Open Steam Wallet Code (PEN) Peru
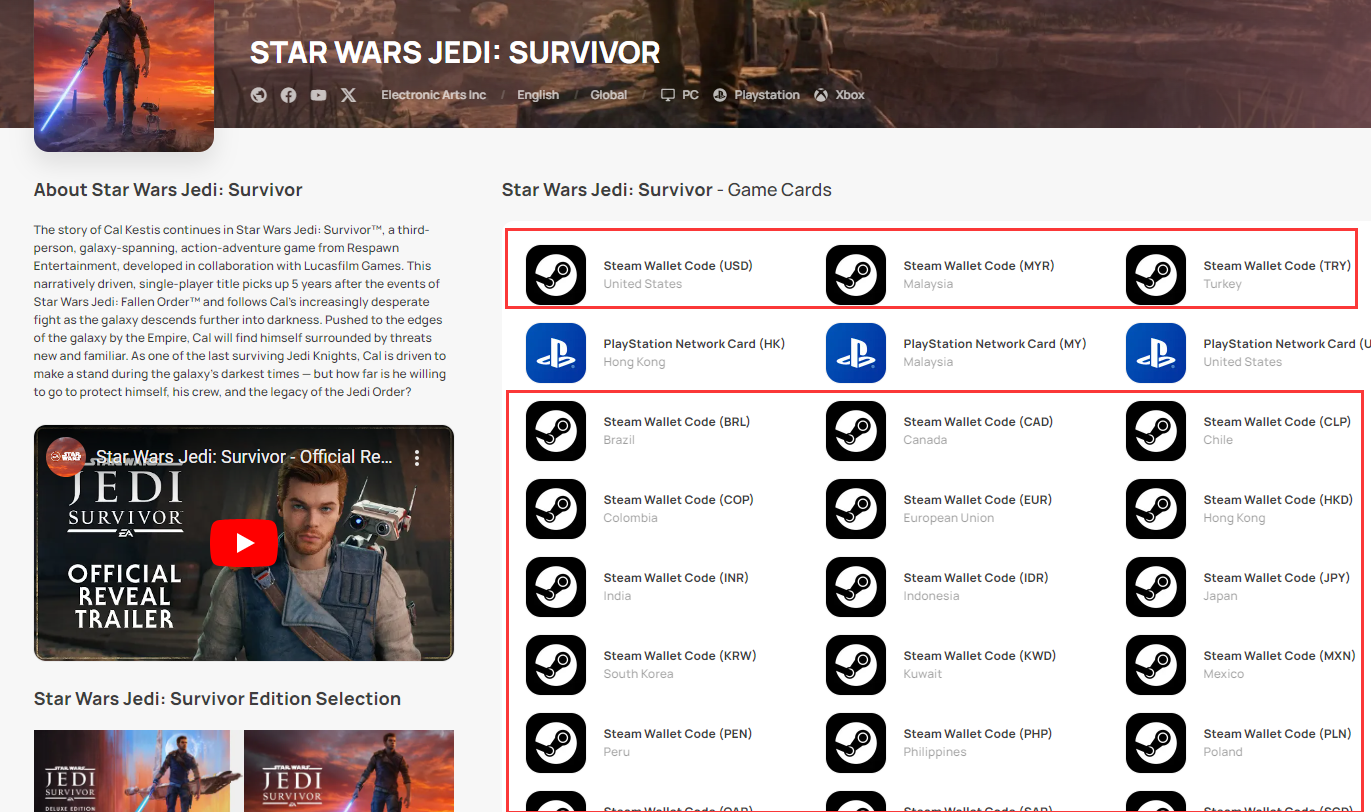Viewport: 1371px width, 812px height. click(639, 743)
